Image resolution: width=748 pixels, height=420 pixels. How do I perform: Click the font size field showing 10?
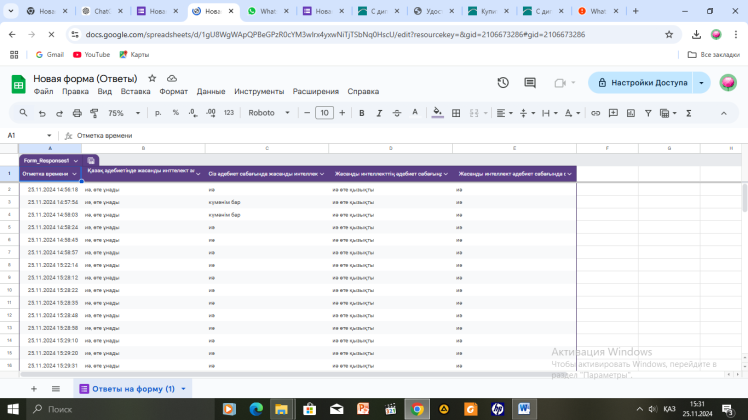(324, 113)
